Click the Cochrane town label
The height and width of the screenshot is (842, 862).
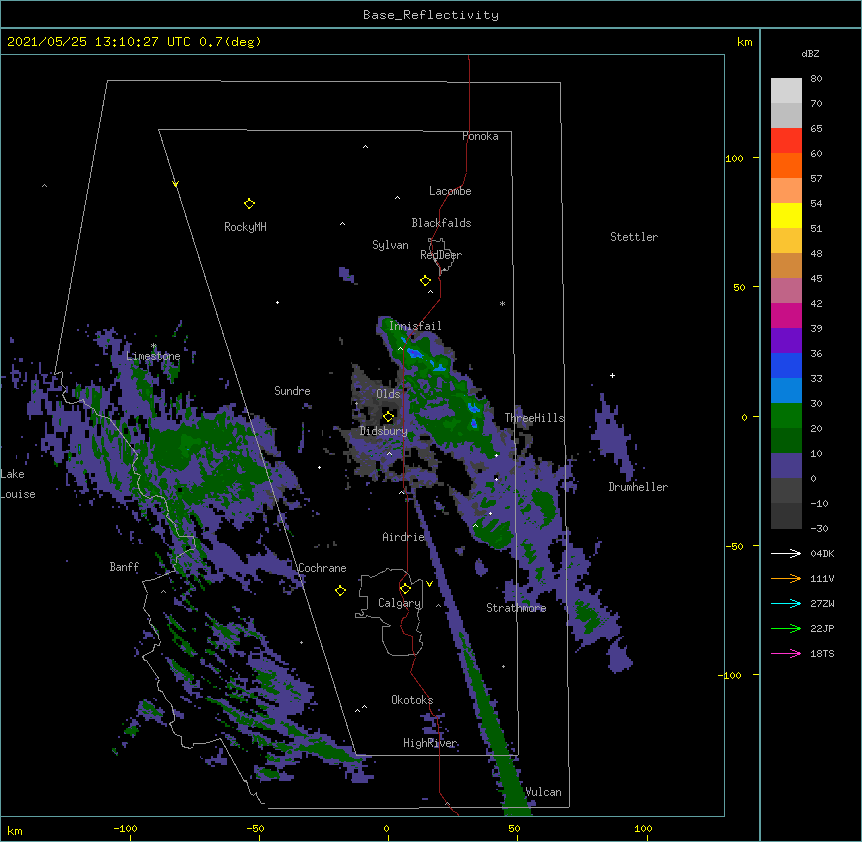322,568
